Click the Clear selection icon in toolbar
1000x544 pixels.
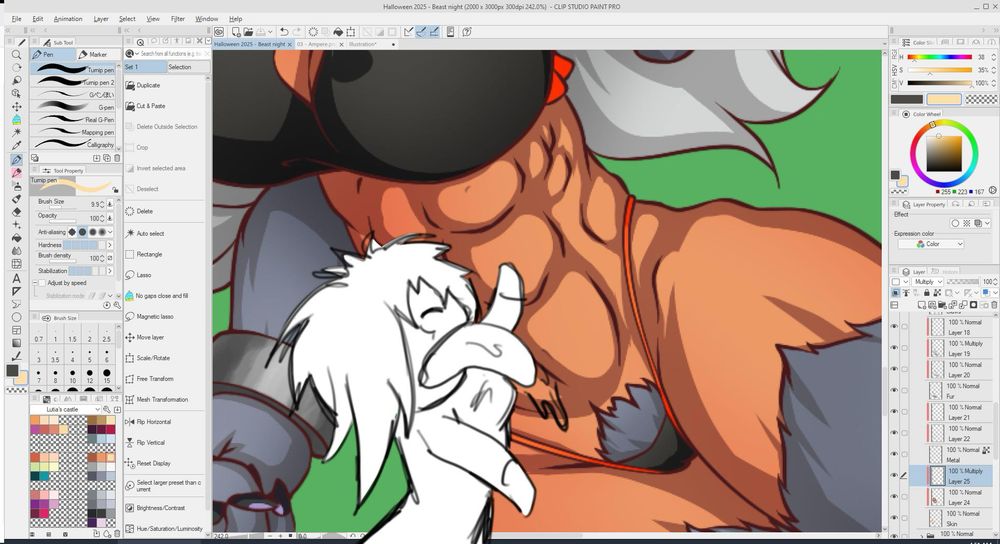pos(313,32)
